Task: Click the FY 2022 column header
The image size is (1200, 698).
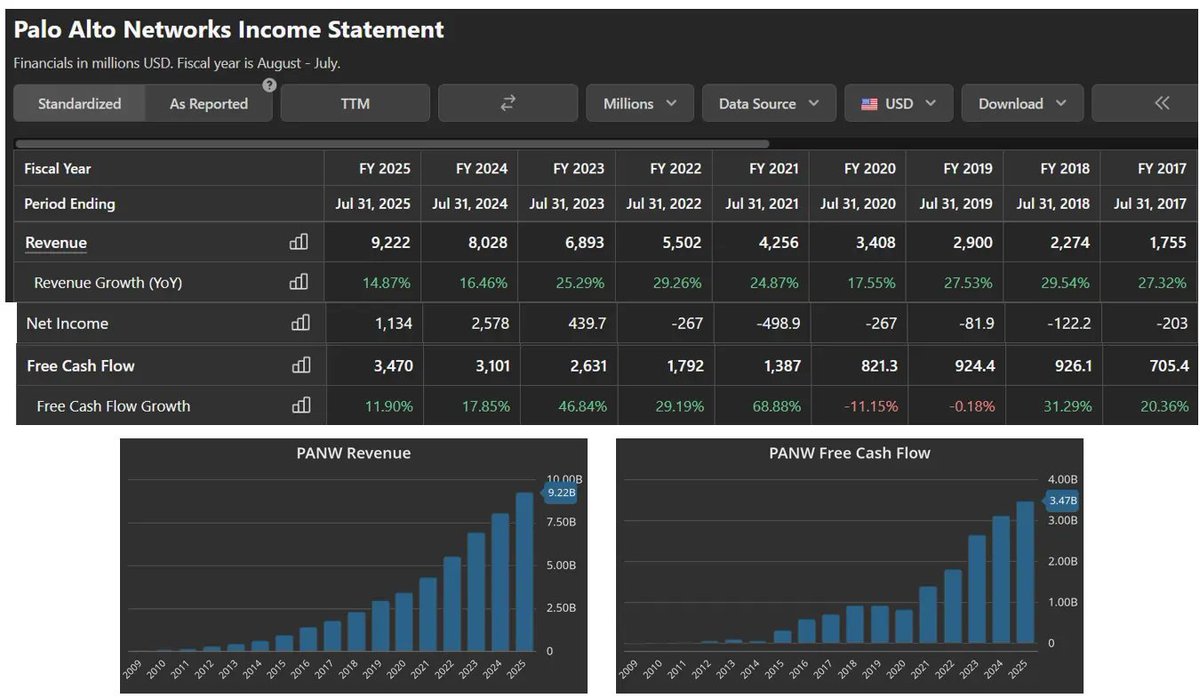Action: tap(676, 168)
